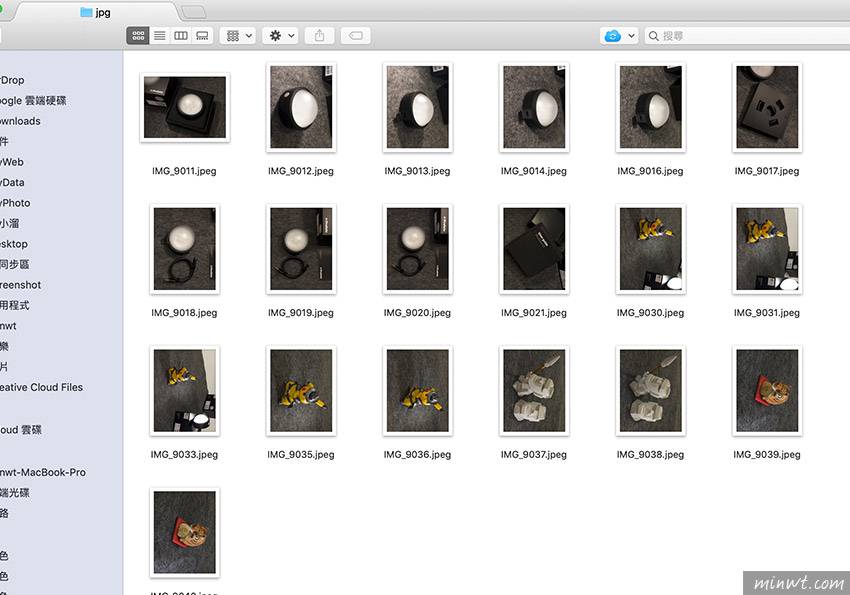Switch to column view mode
The height and width of the screenshot is (595, 850).
(181, 36)
